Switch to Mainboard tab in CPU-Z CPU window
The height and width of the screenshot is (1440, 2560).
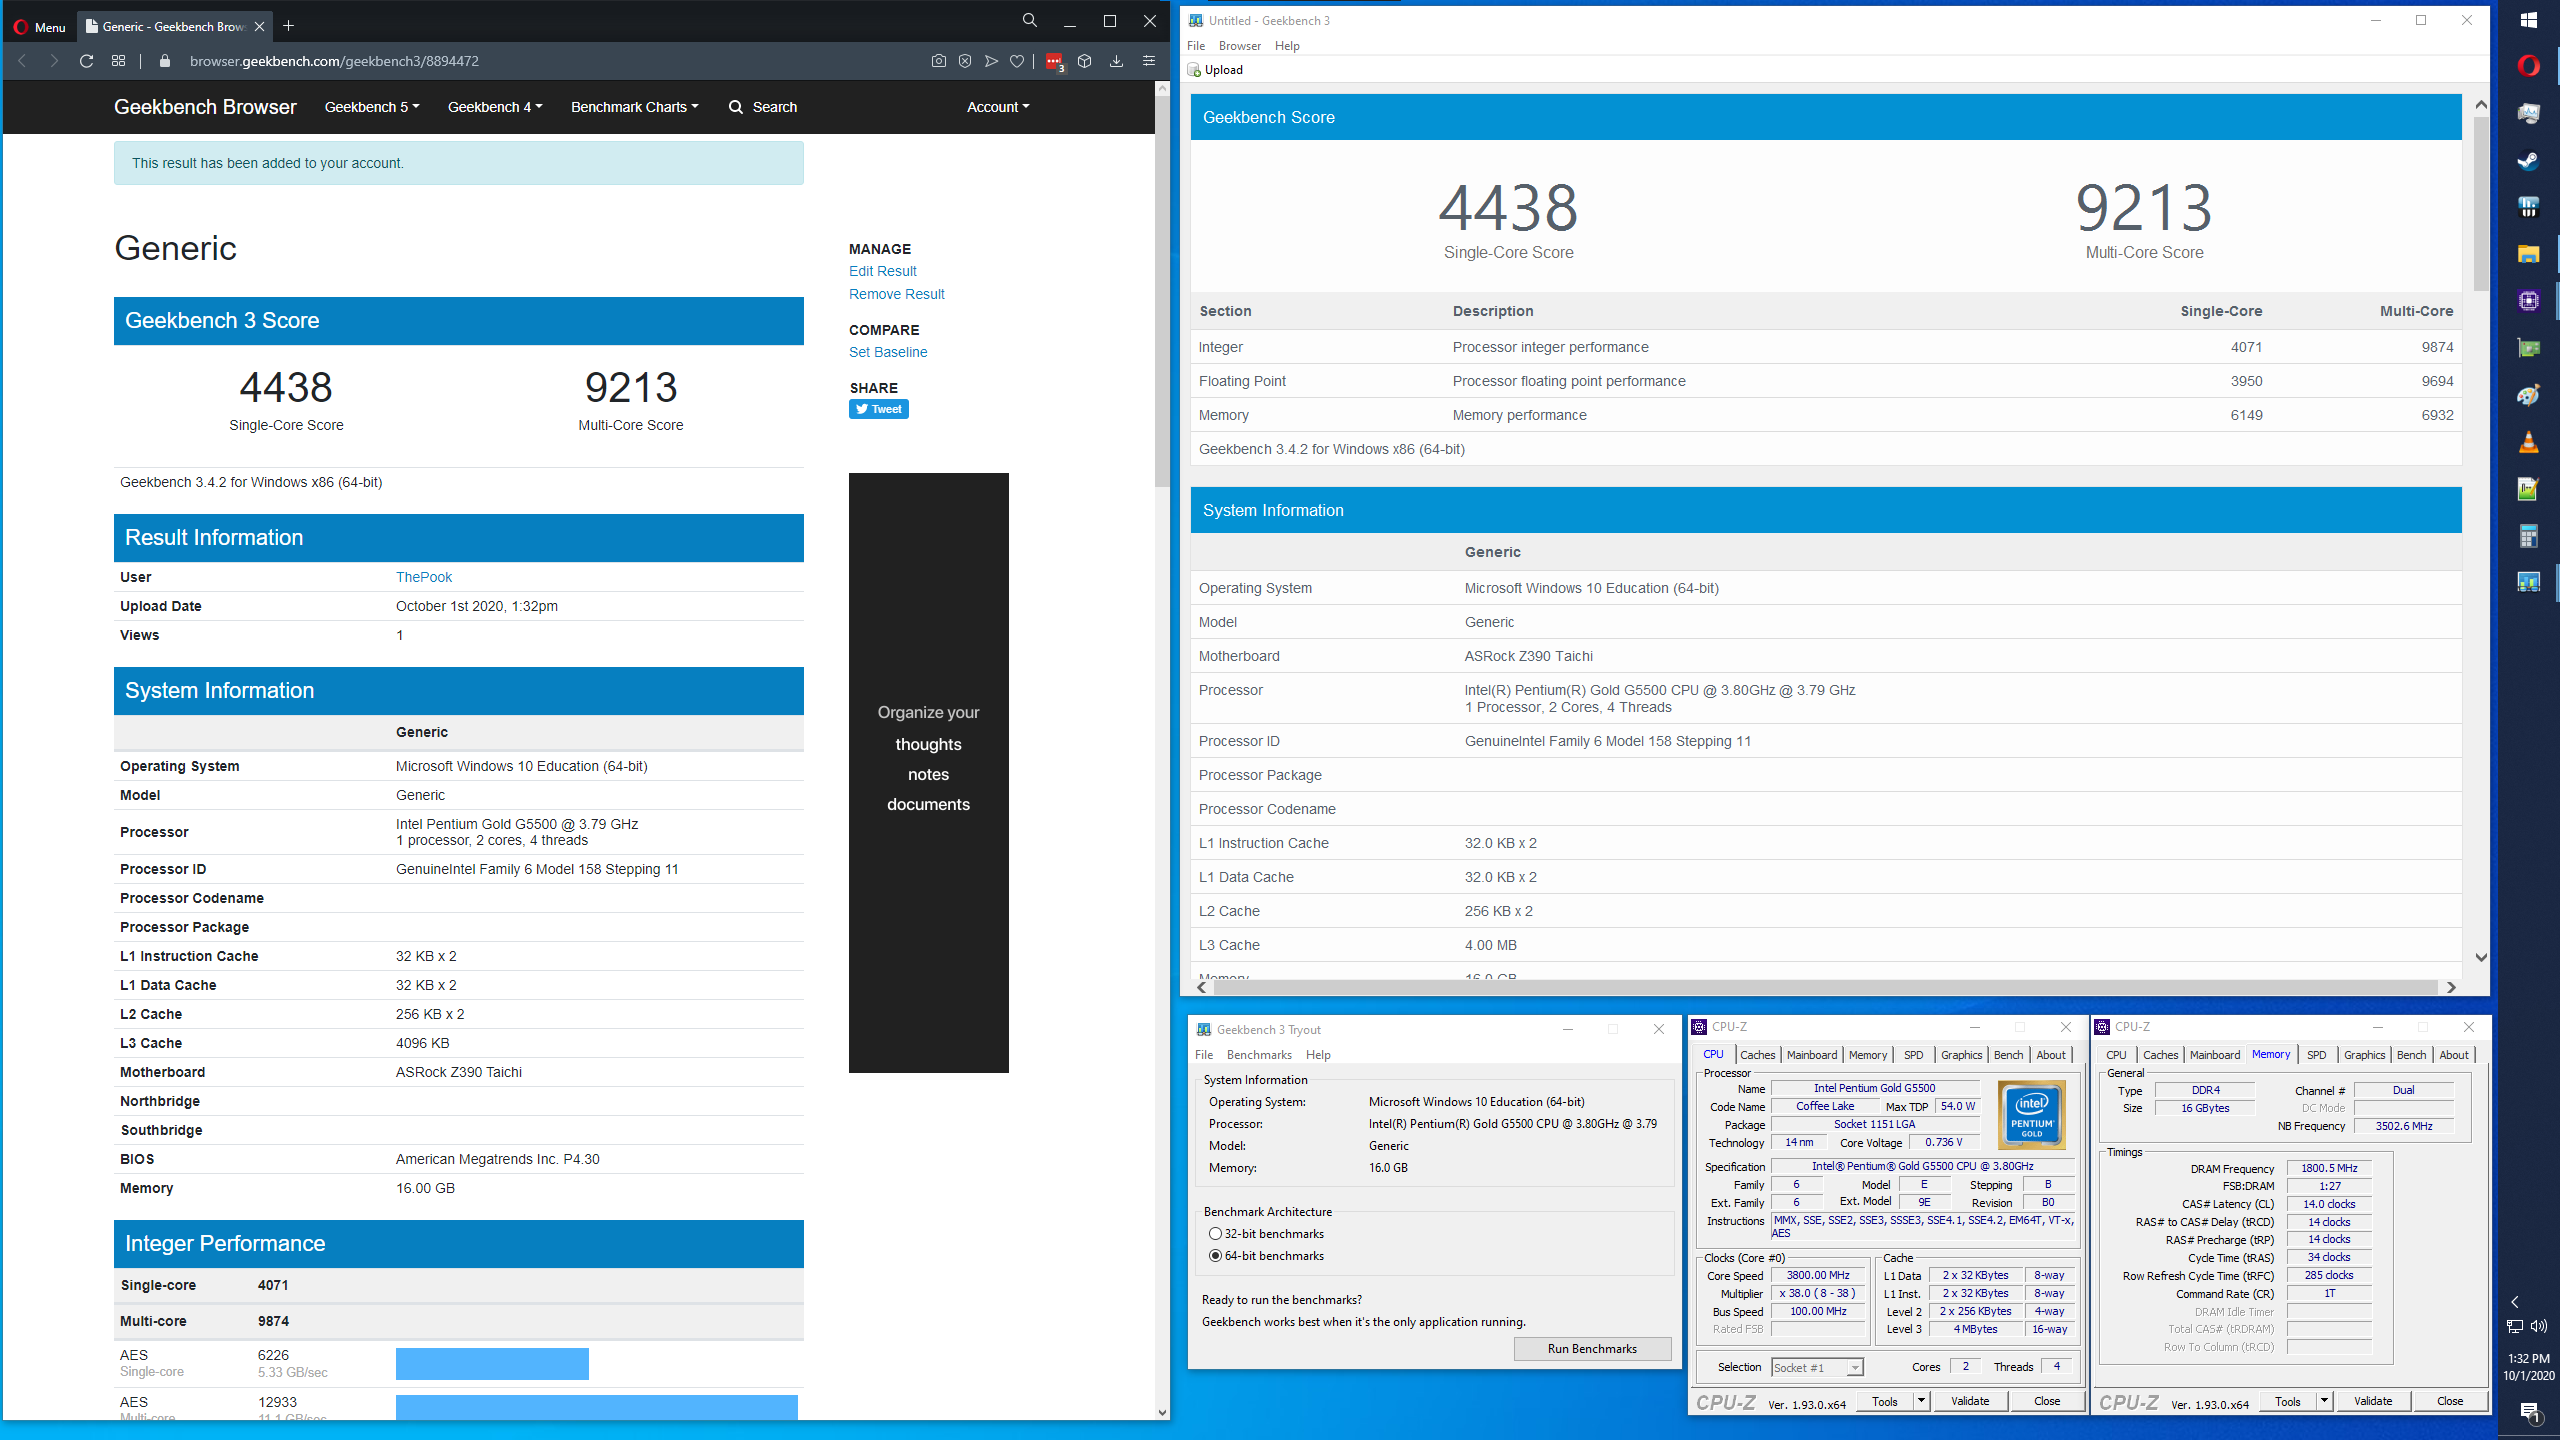pos(1812,1055)
